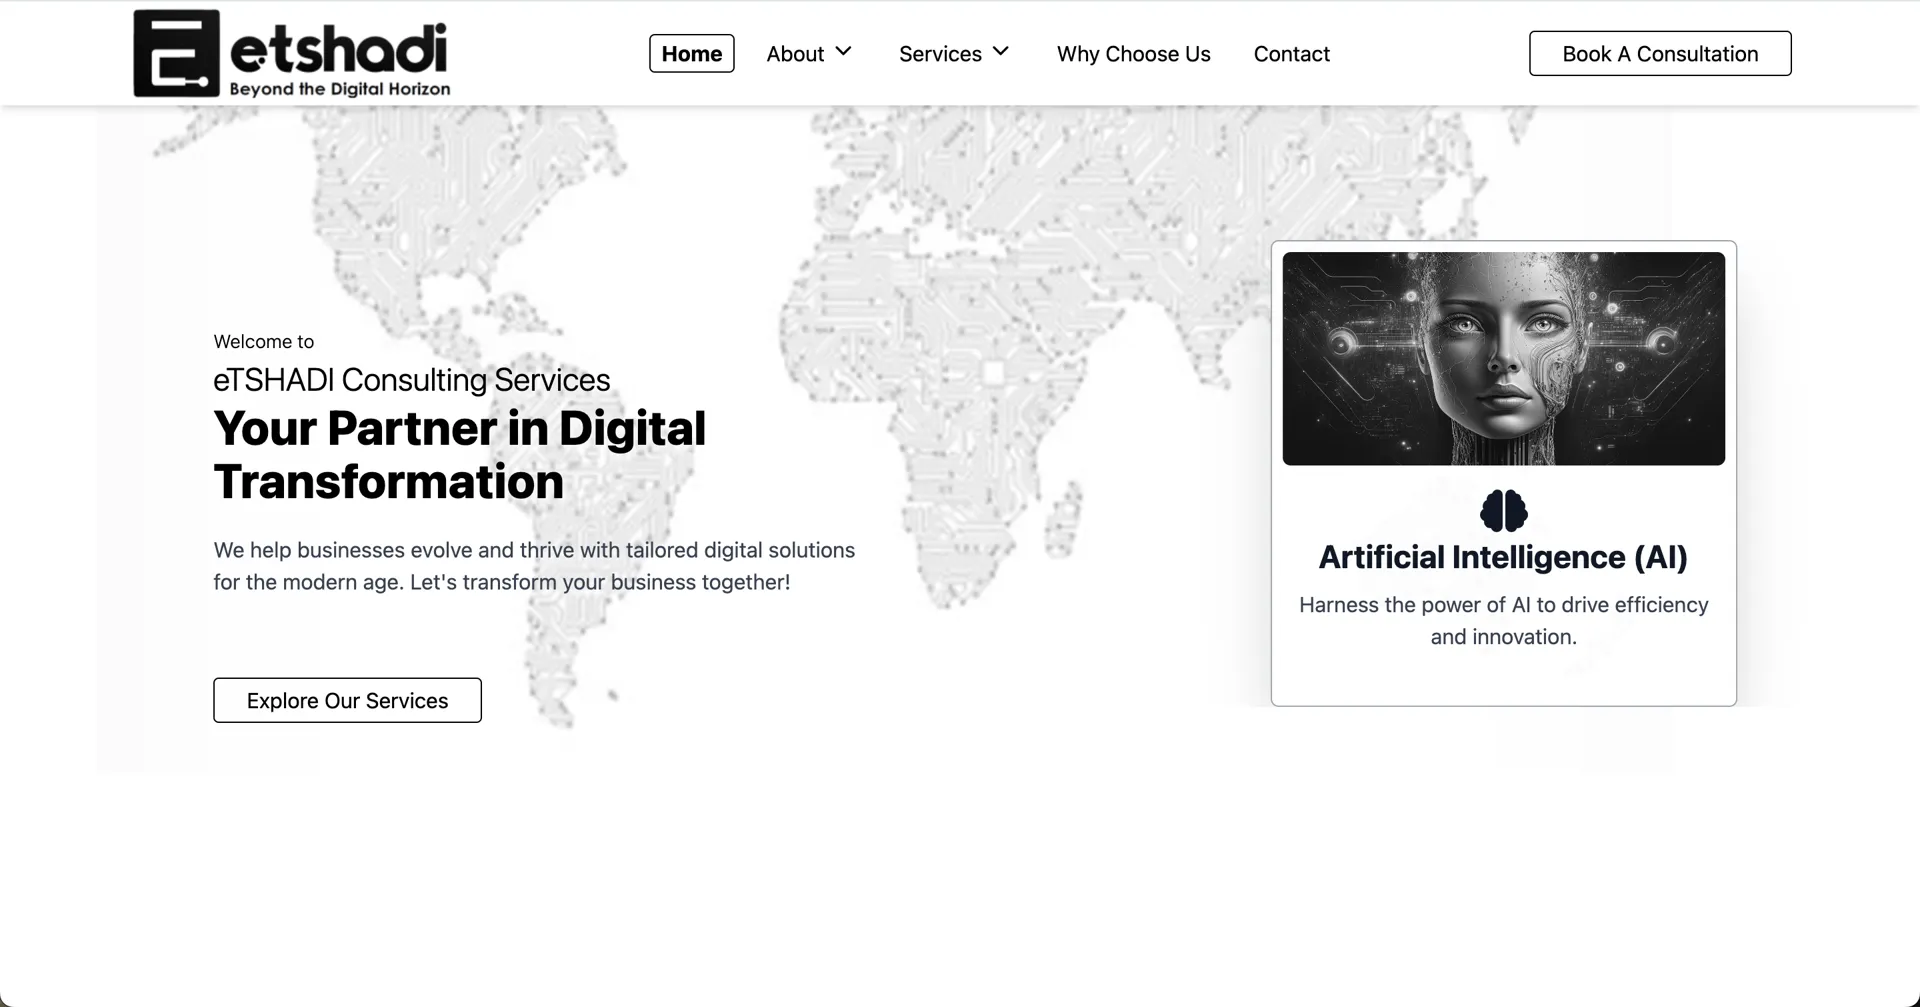
Task: Open the Services menu label
Action: 939,54
